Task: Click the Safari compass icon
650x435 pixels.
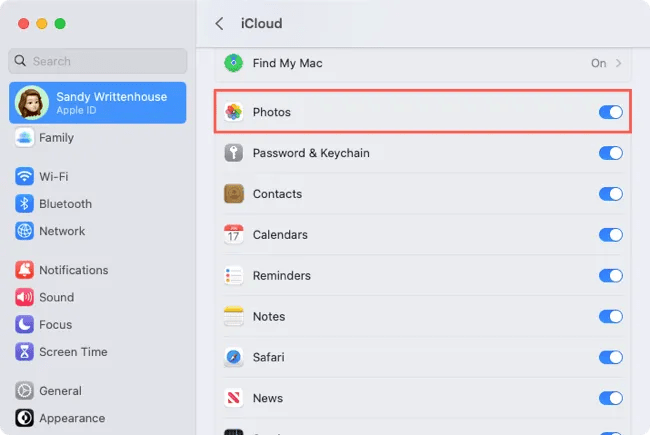Action: coord(234,357)
